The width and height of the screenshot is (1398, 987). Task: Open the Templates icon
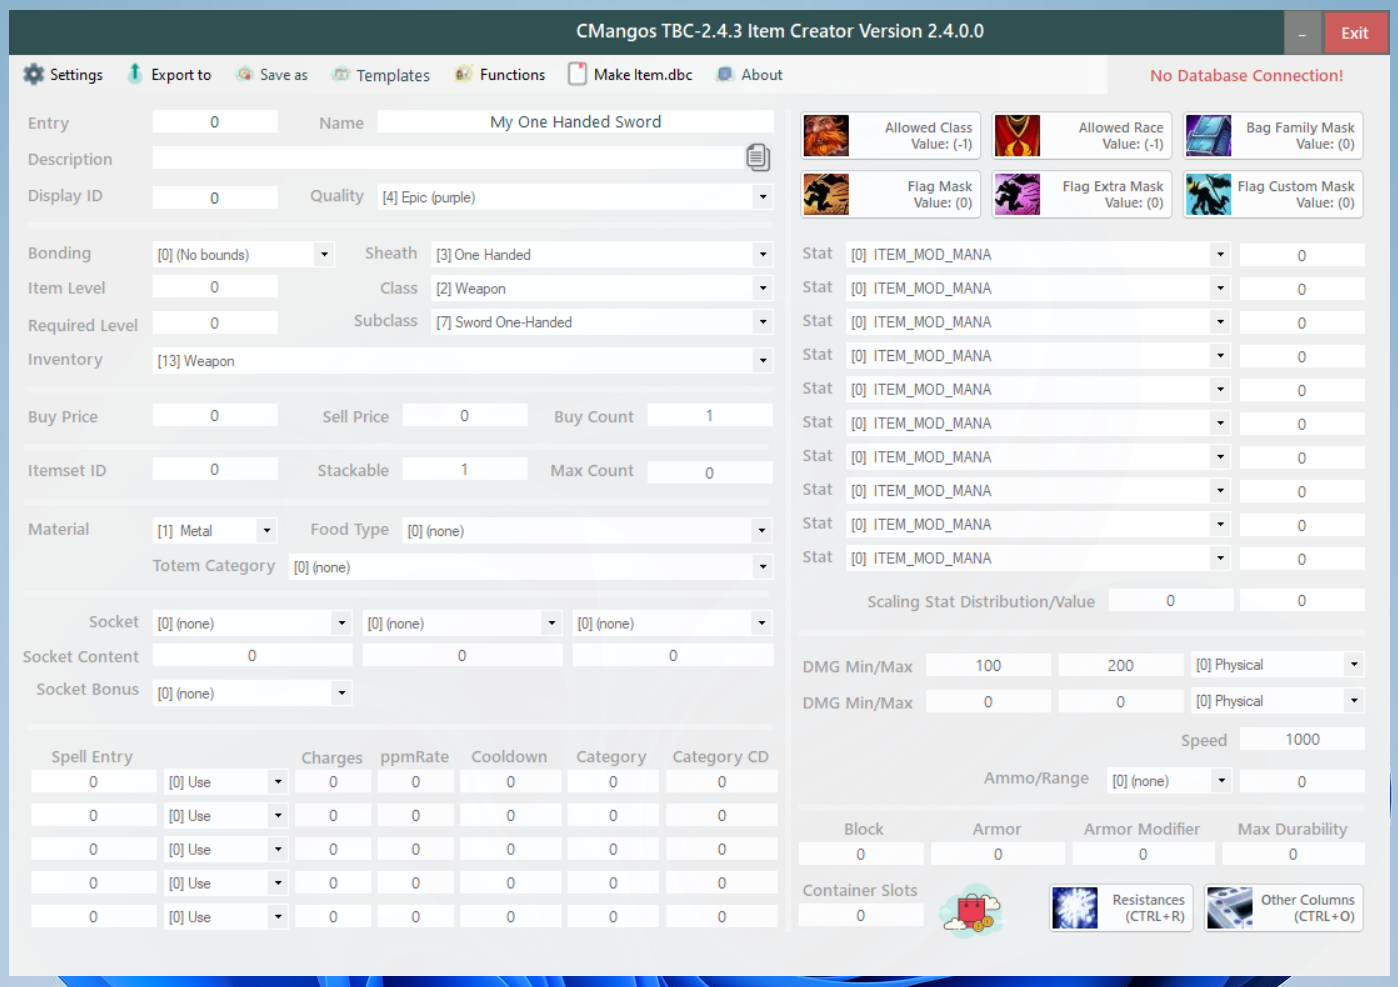tap(341, 74)
